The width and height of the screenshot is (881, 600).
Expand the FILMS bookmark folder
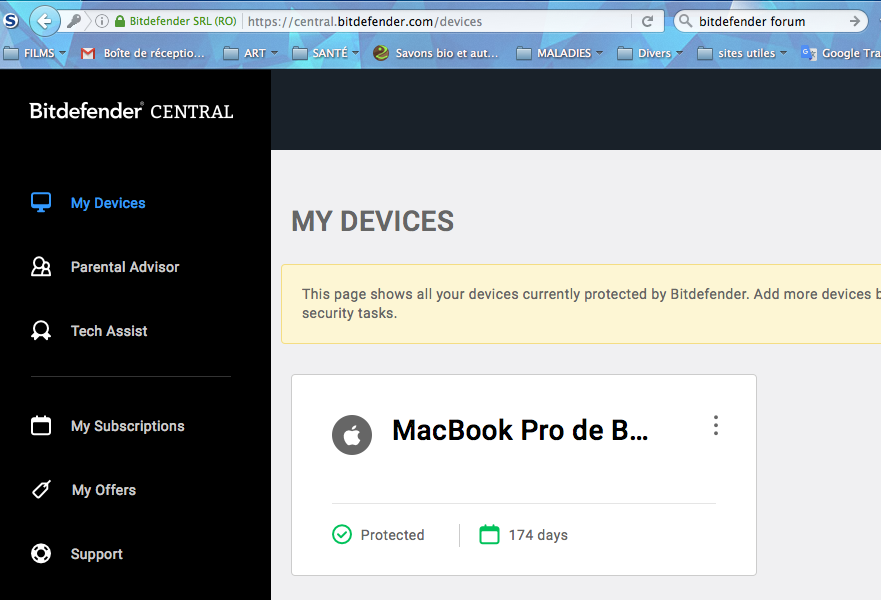(35, 53)
